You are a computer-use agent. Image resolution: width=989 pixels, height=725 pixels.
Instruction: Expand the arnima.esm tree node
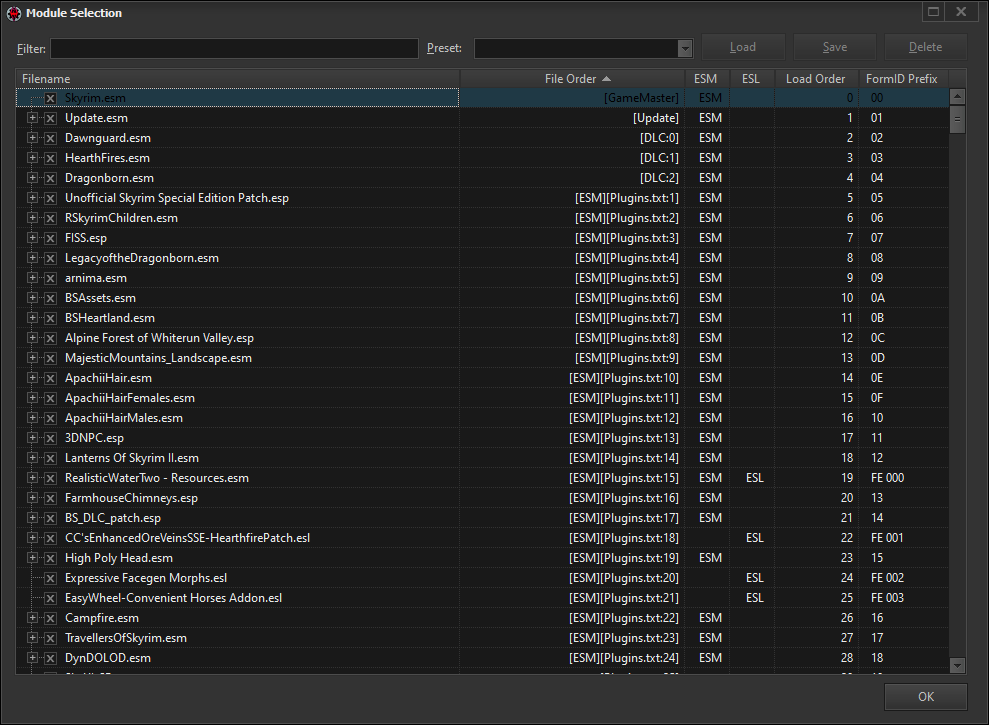tap(32, 278)
